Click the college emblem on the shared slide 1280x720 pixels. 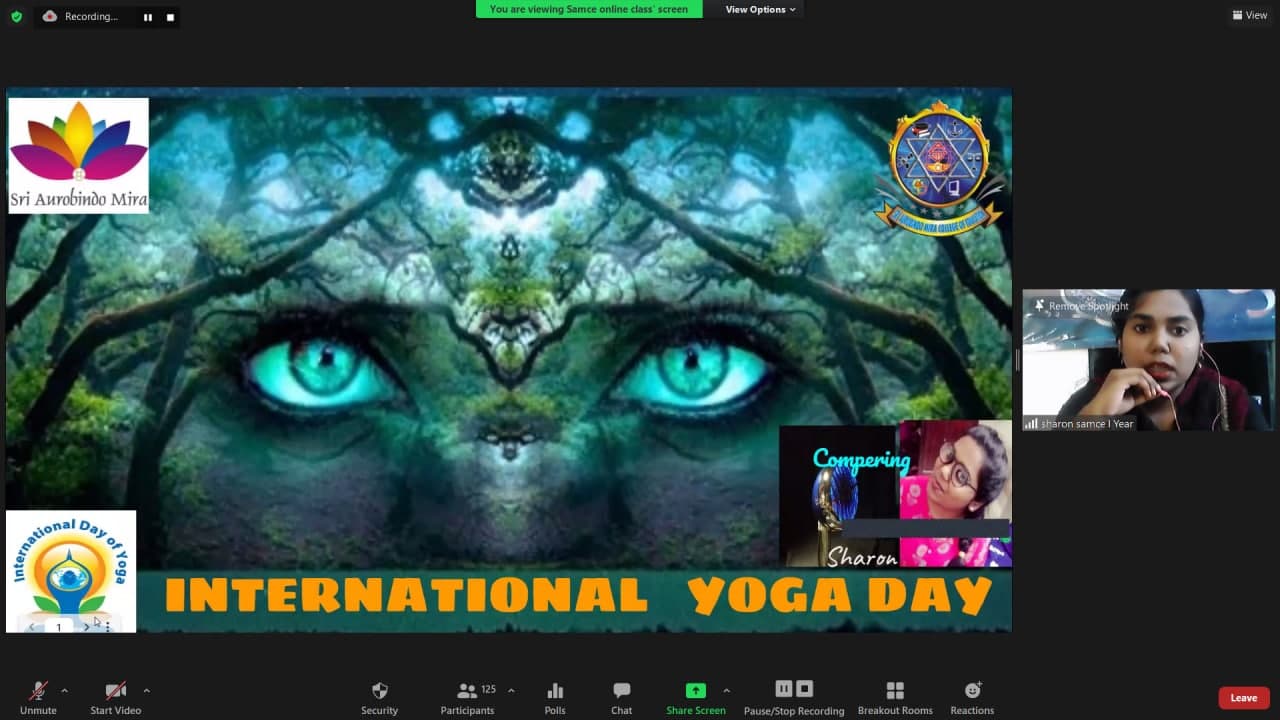click(x=939, y=167)
